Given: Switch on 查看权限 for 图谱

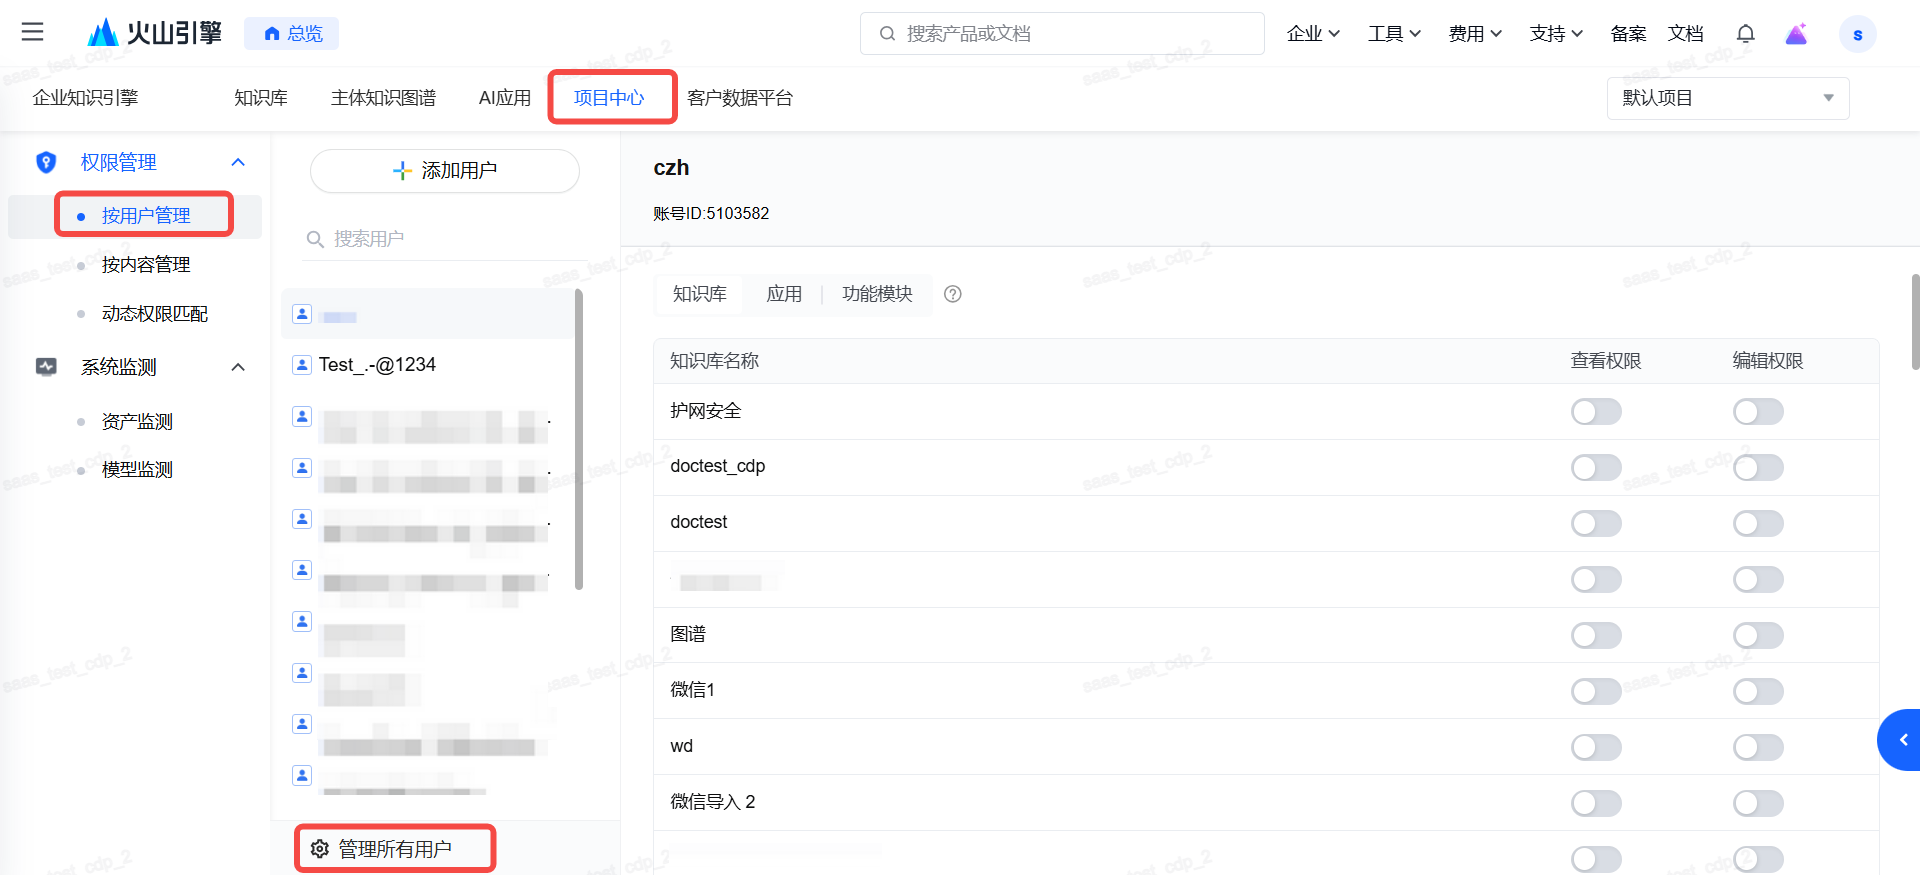Looking at the screenshot, I should coord(1596,636).
